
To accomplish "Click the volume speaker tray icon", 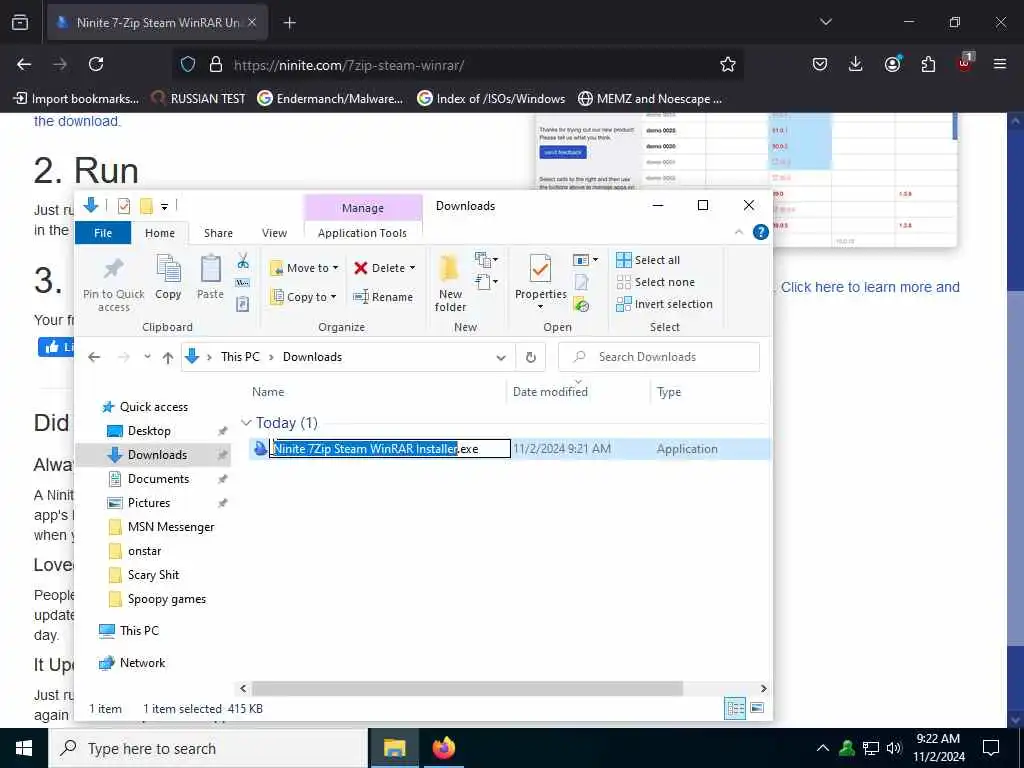I will 894,748.
